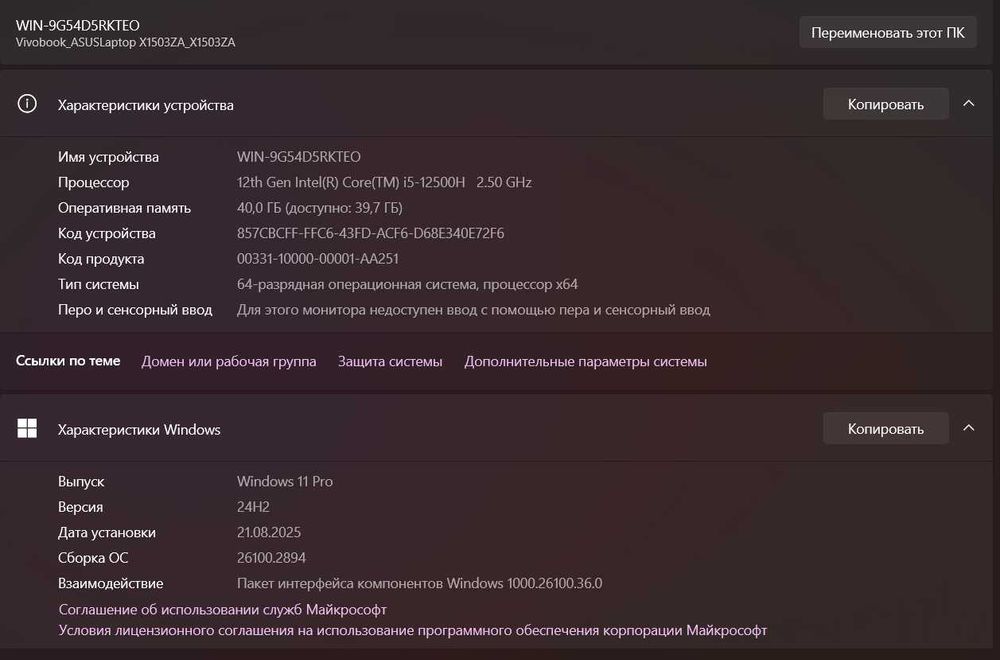Click the install date 21.08.2025
The image size is (1000, 660).
pos(268,532)
